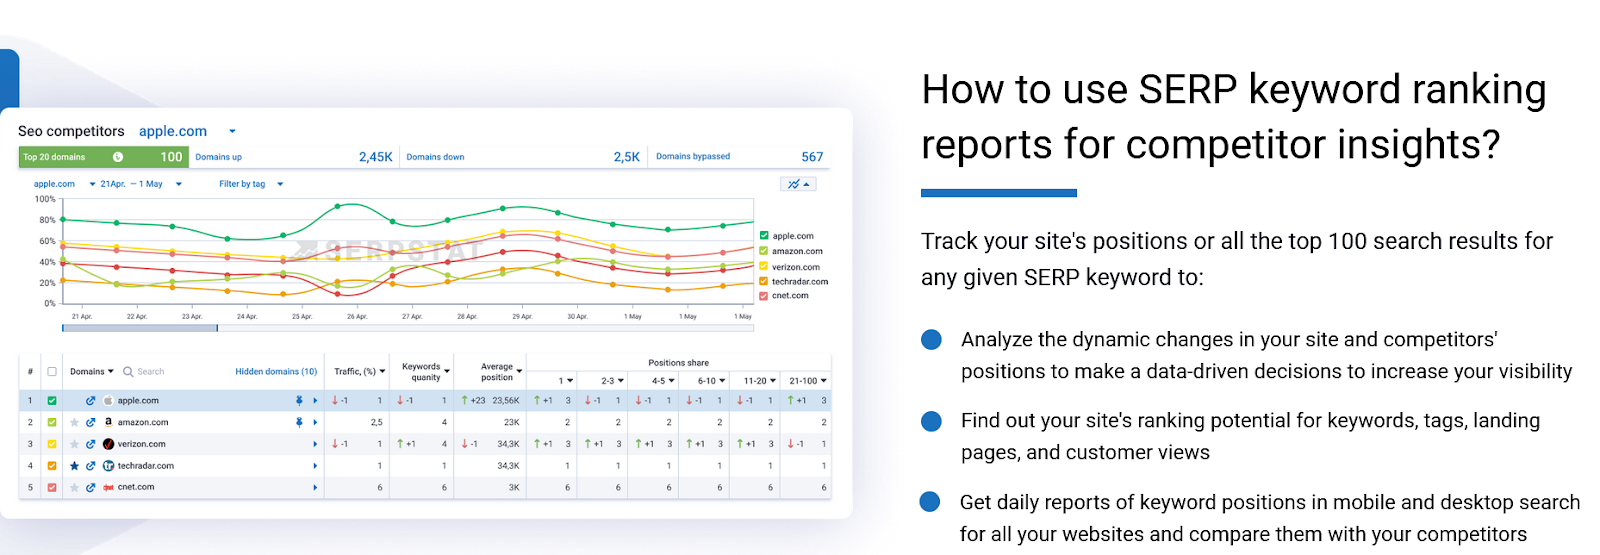Click the Amazon favicon in table
This screenshot has width=1600, height=555.
[x=108, y=423]
